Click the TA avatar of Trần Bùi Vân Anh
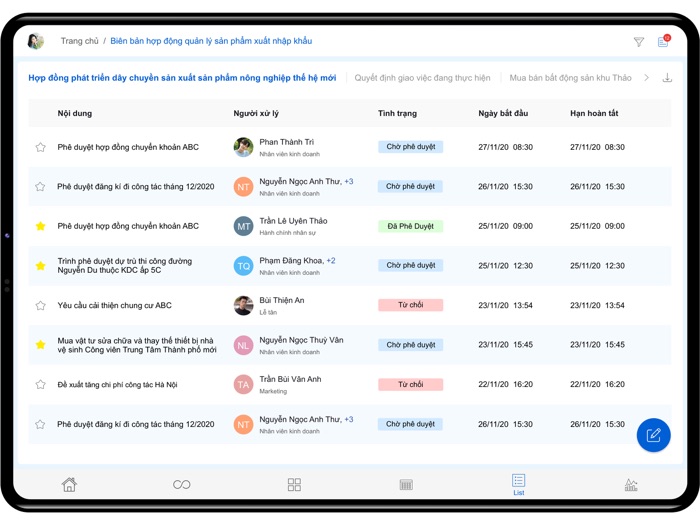The image size is (700, 525). 243,384
